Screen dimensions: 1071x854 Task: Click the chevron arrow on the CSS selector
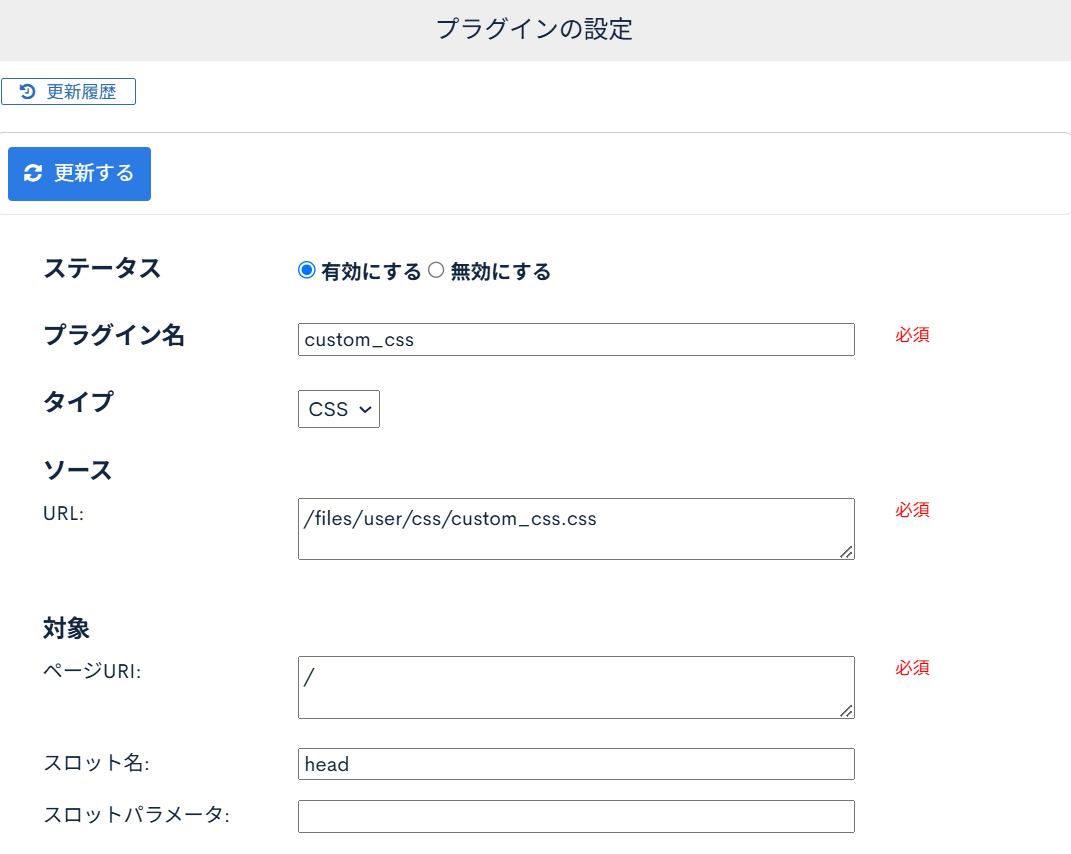[x=366, y=408]
